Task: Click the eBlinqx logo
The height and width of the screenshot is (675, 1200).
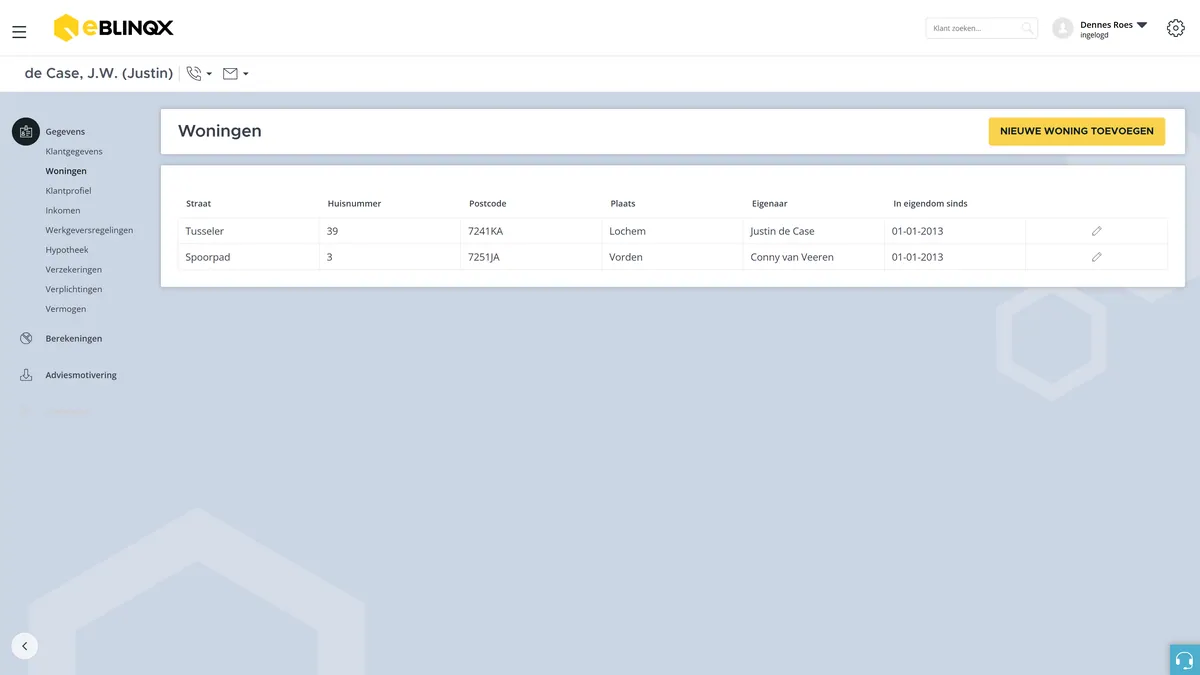Action: pos(113,28)
